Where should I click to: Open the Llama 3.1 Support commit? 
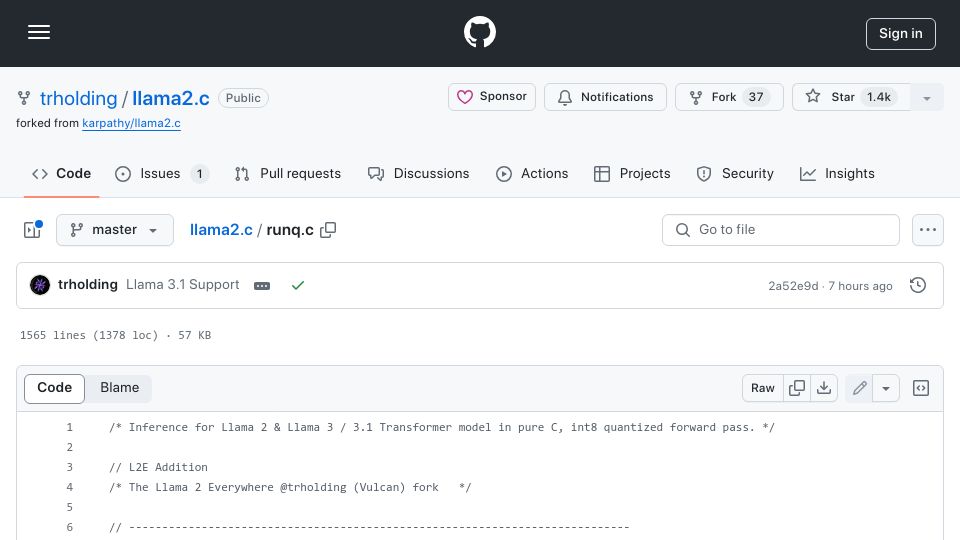182,285
